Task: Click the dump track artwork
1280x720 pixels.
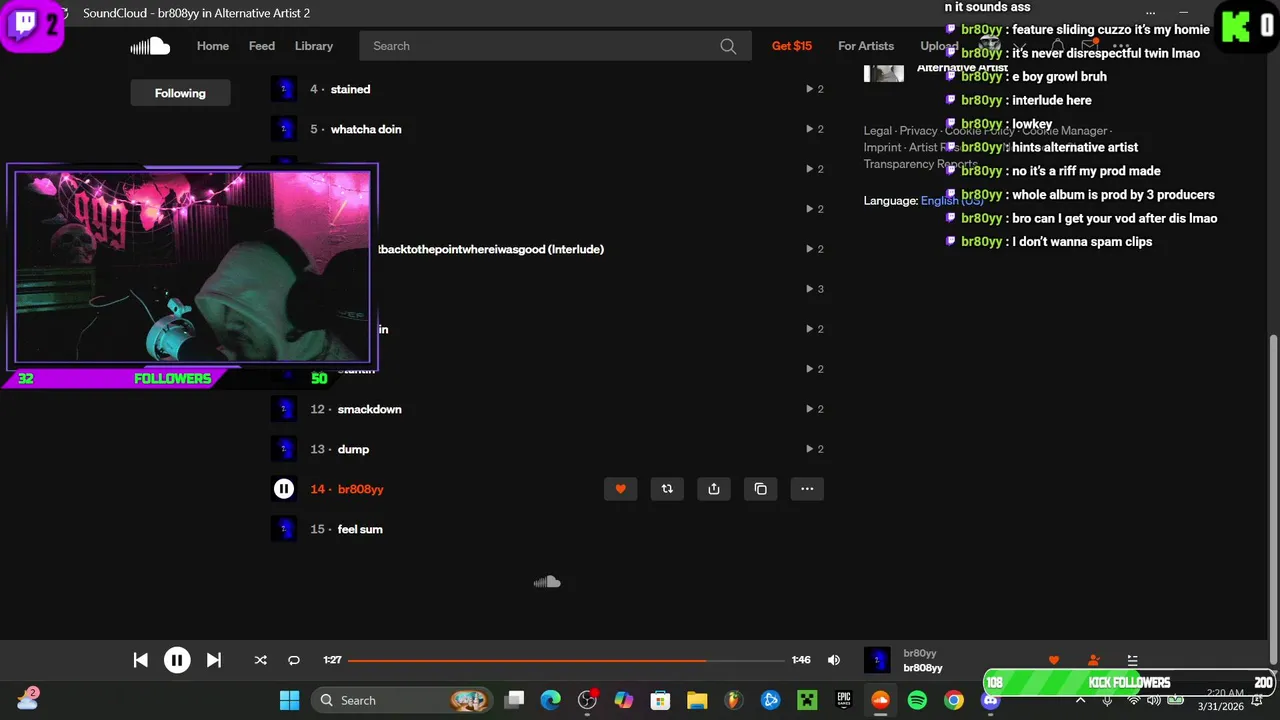Action: click(x=284, y=449)
